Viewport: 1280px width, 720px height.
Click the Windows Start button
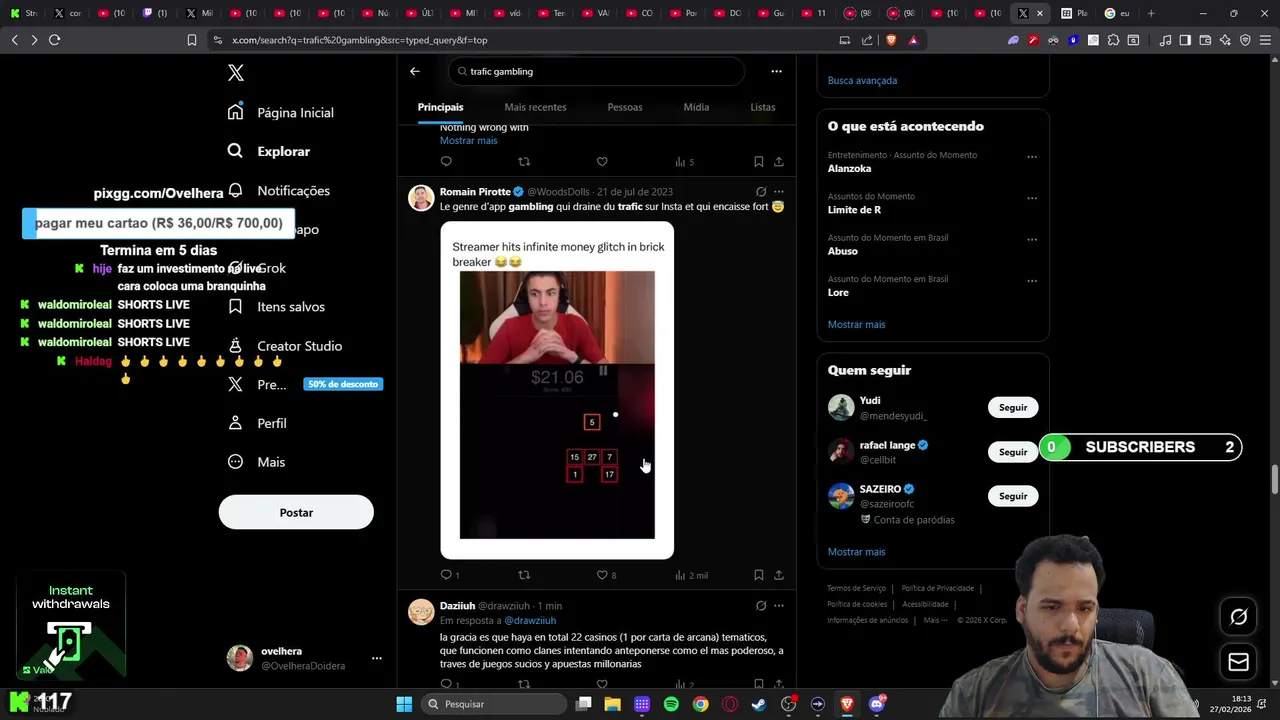coord(404,704)
